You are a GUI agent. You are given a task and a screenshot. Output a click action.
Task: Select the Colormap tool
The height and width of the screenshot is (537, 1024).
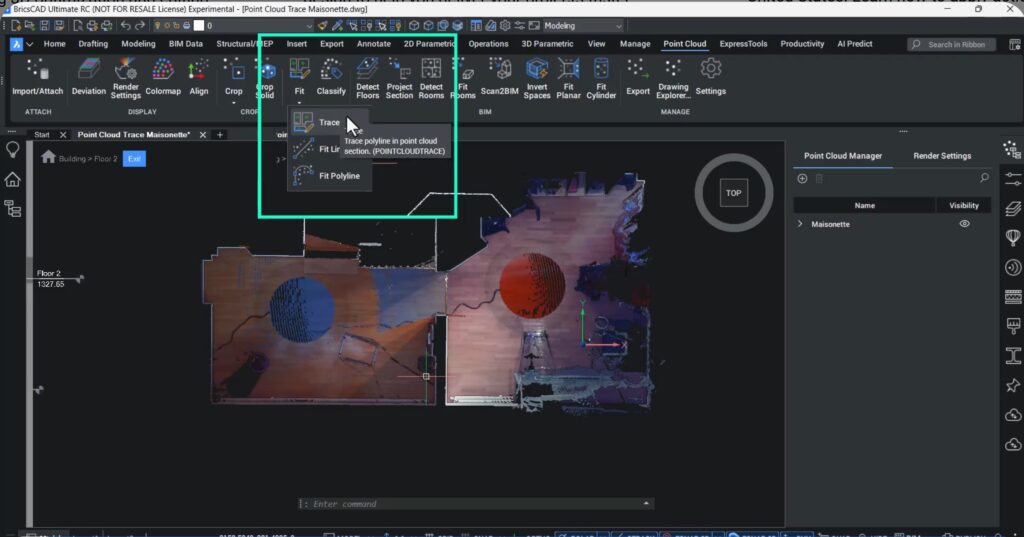point(163,78)
